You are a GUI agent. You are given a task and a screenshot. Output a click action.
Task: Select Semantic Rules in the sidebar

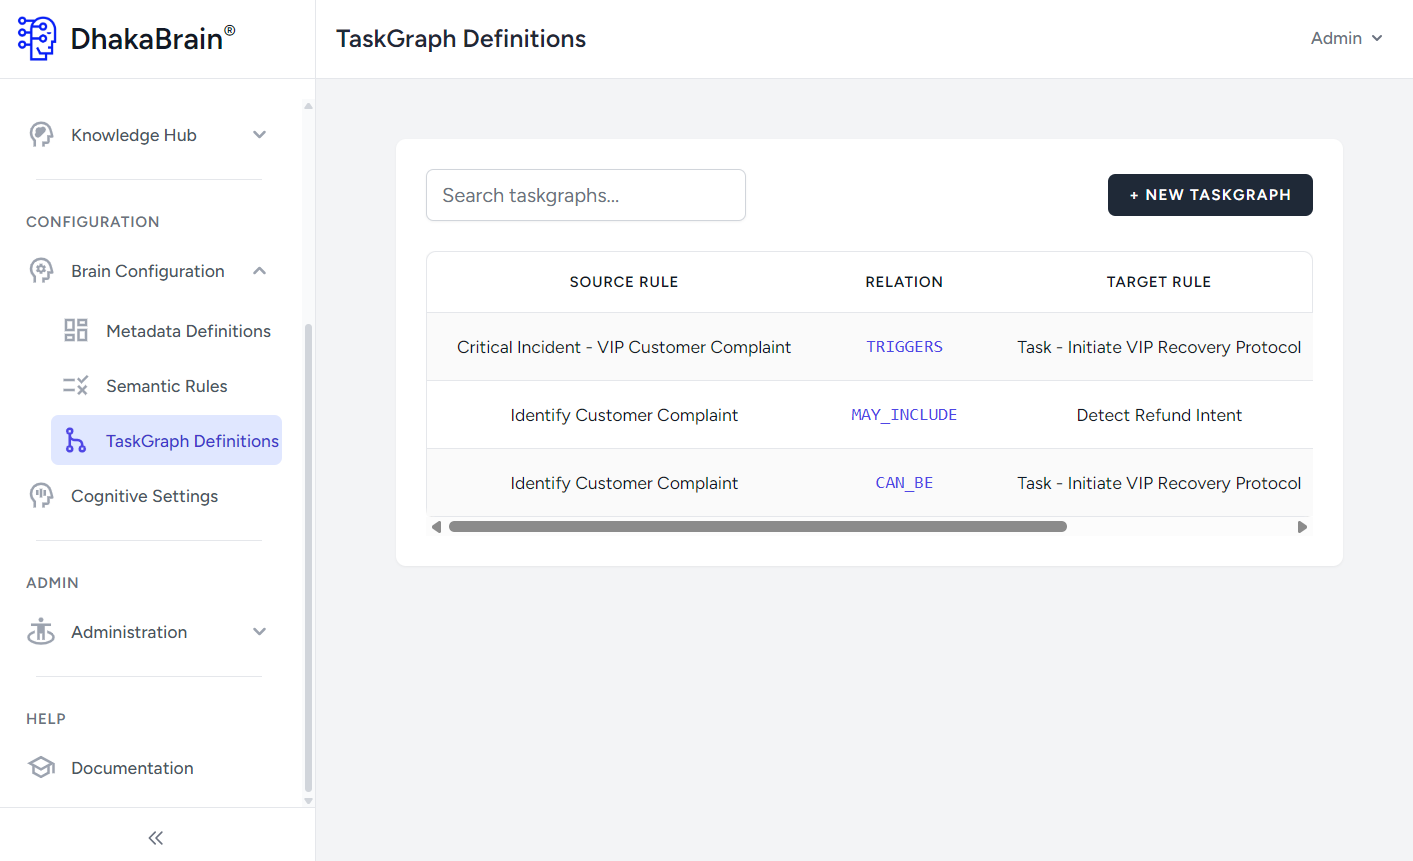coord(165,385)
